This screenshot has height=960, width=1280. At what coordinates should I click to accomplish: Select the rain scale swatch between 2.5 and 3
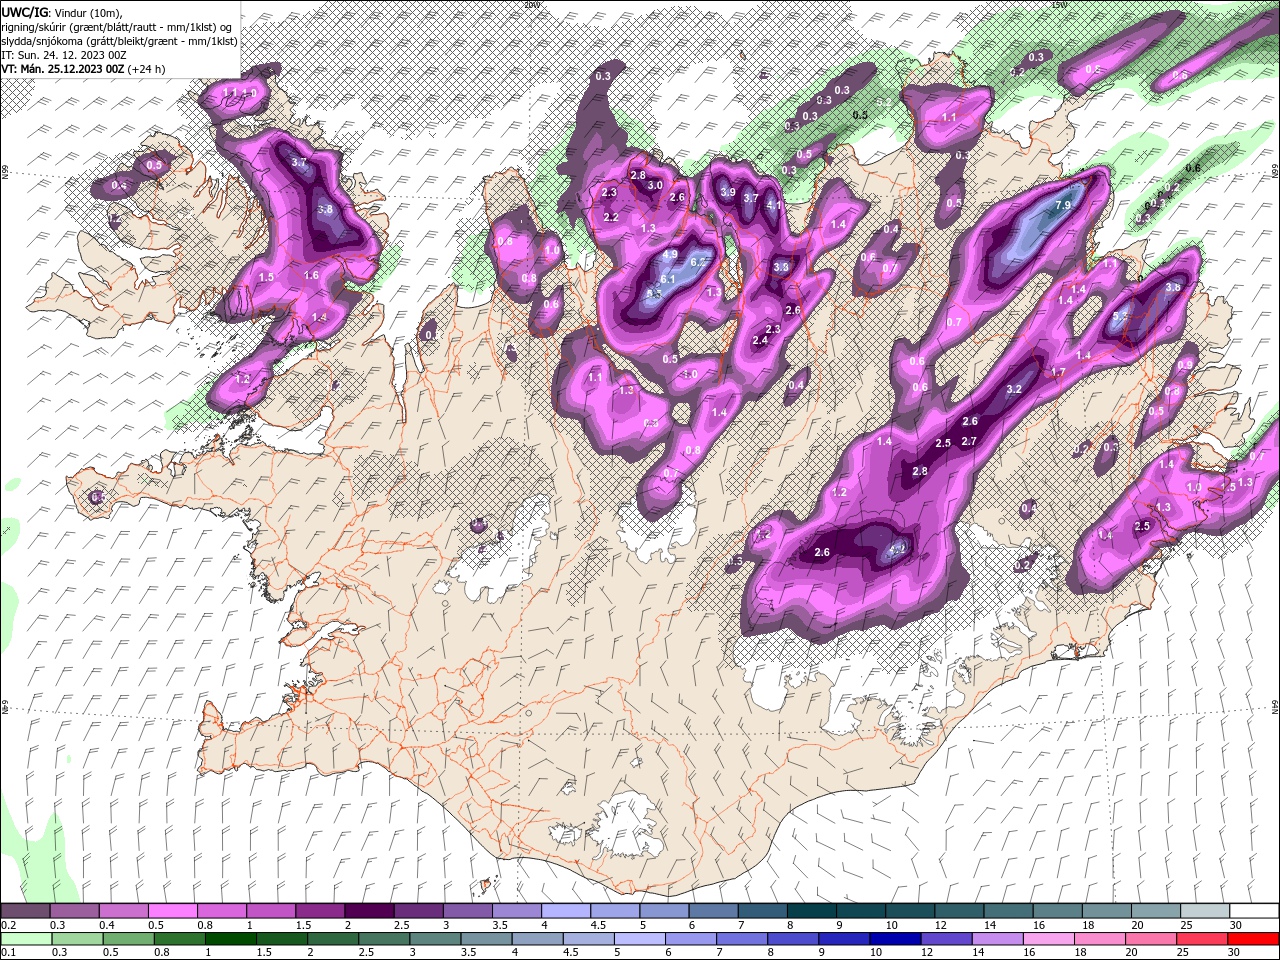pos(383,938)
